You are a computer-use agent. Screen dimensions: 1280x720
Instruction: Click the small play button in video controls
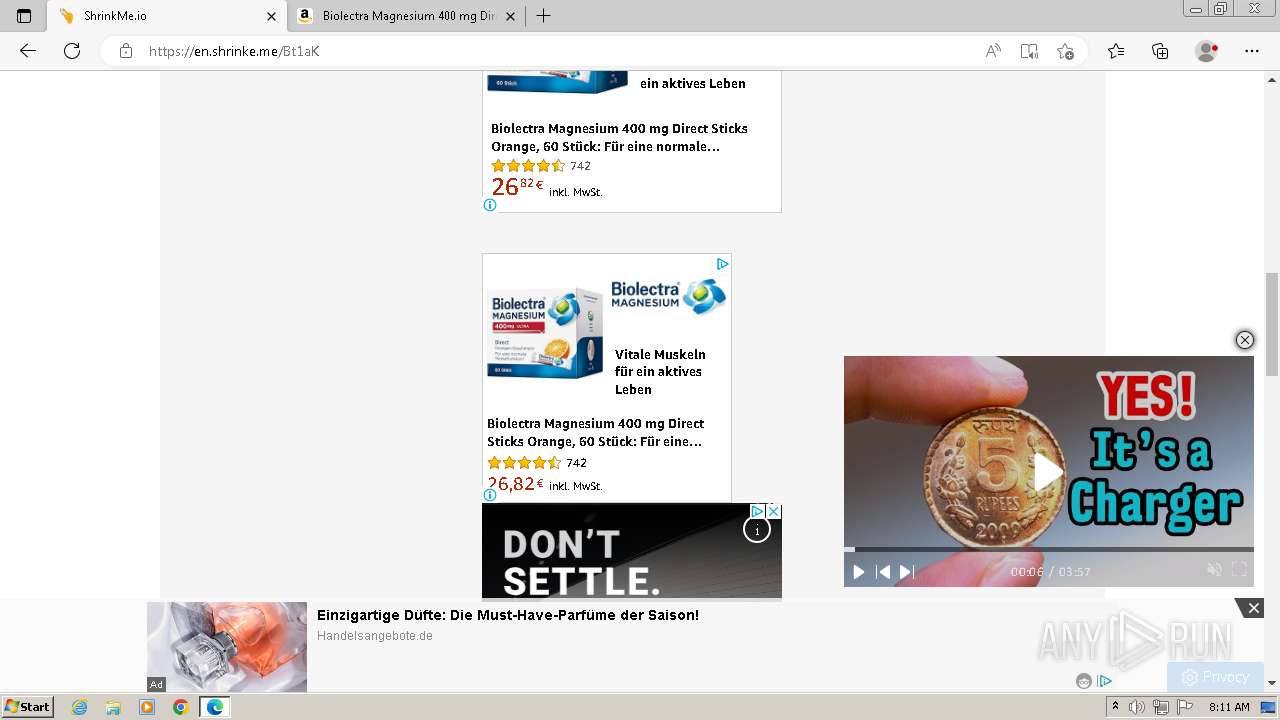click(858, 572)
